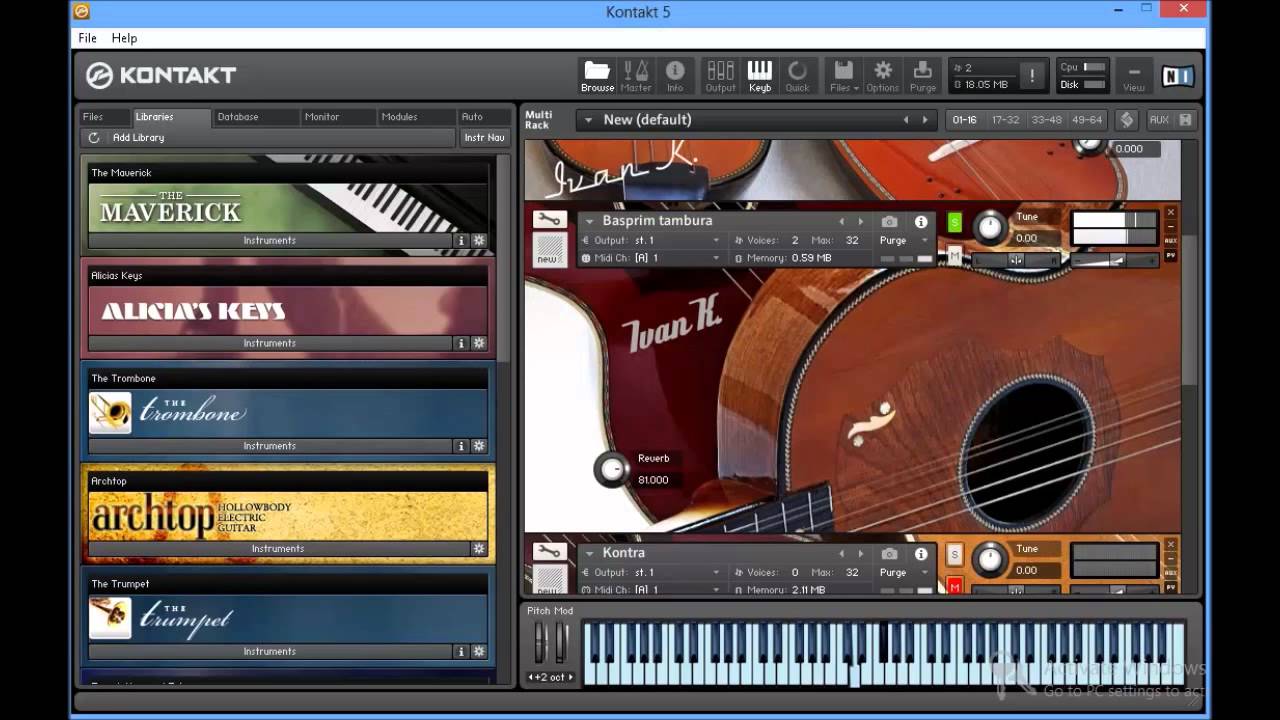Click the Instr Nav button
The image size is (1280, 720).
tap(484, 138)
